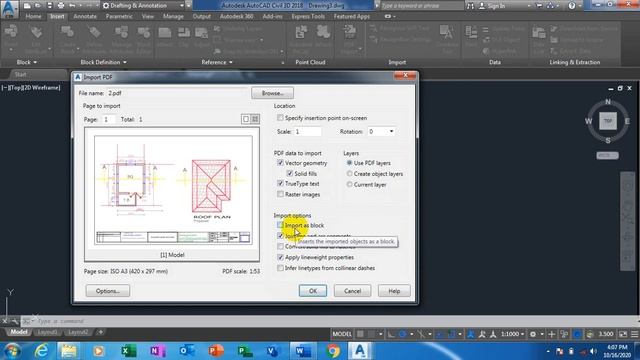640x360 pixels.
Task: Click the Plot printer icon in the quick access toolbar
Action: 61,6
